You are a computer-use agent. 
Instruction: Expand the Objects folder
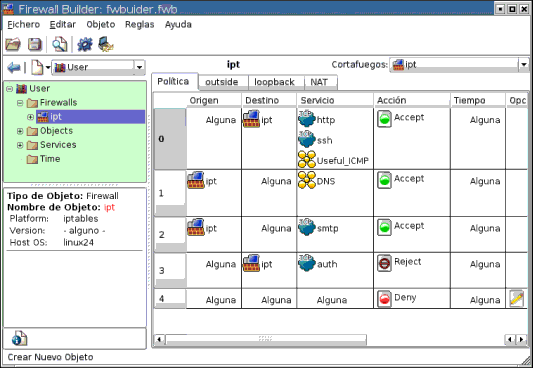point(20,131)
